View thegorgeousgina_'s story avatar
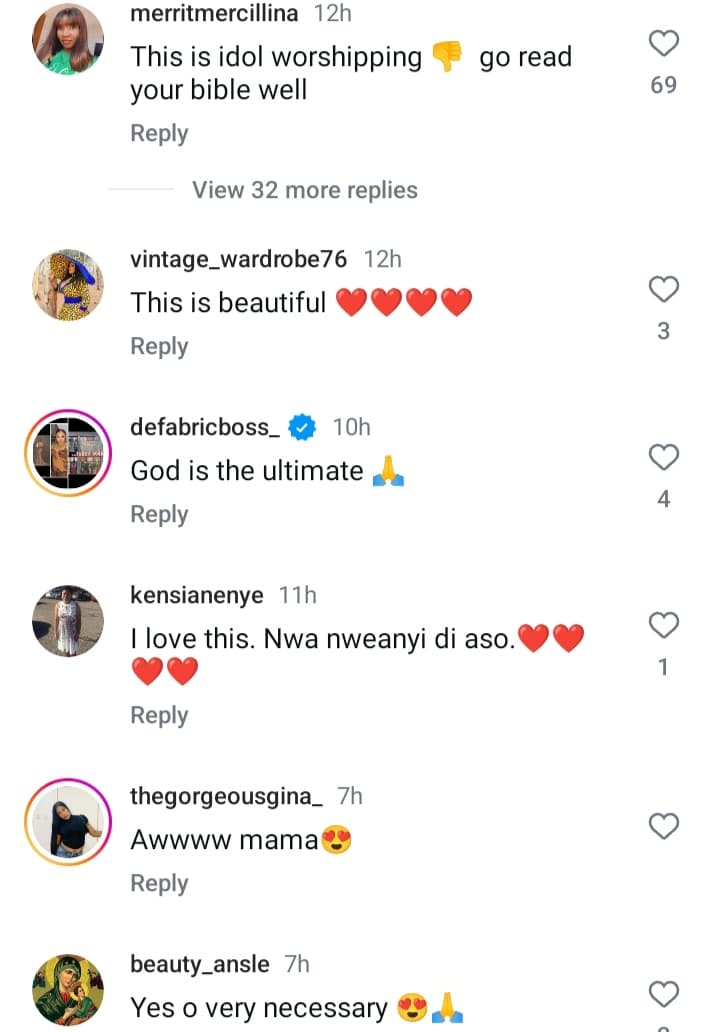 click(68, 822)
